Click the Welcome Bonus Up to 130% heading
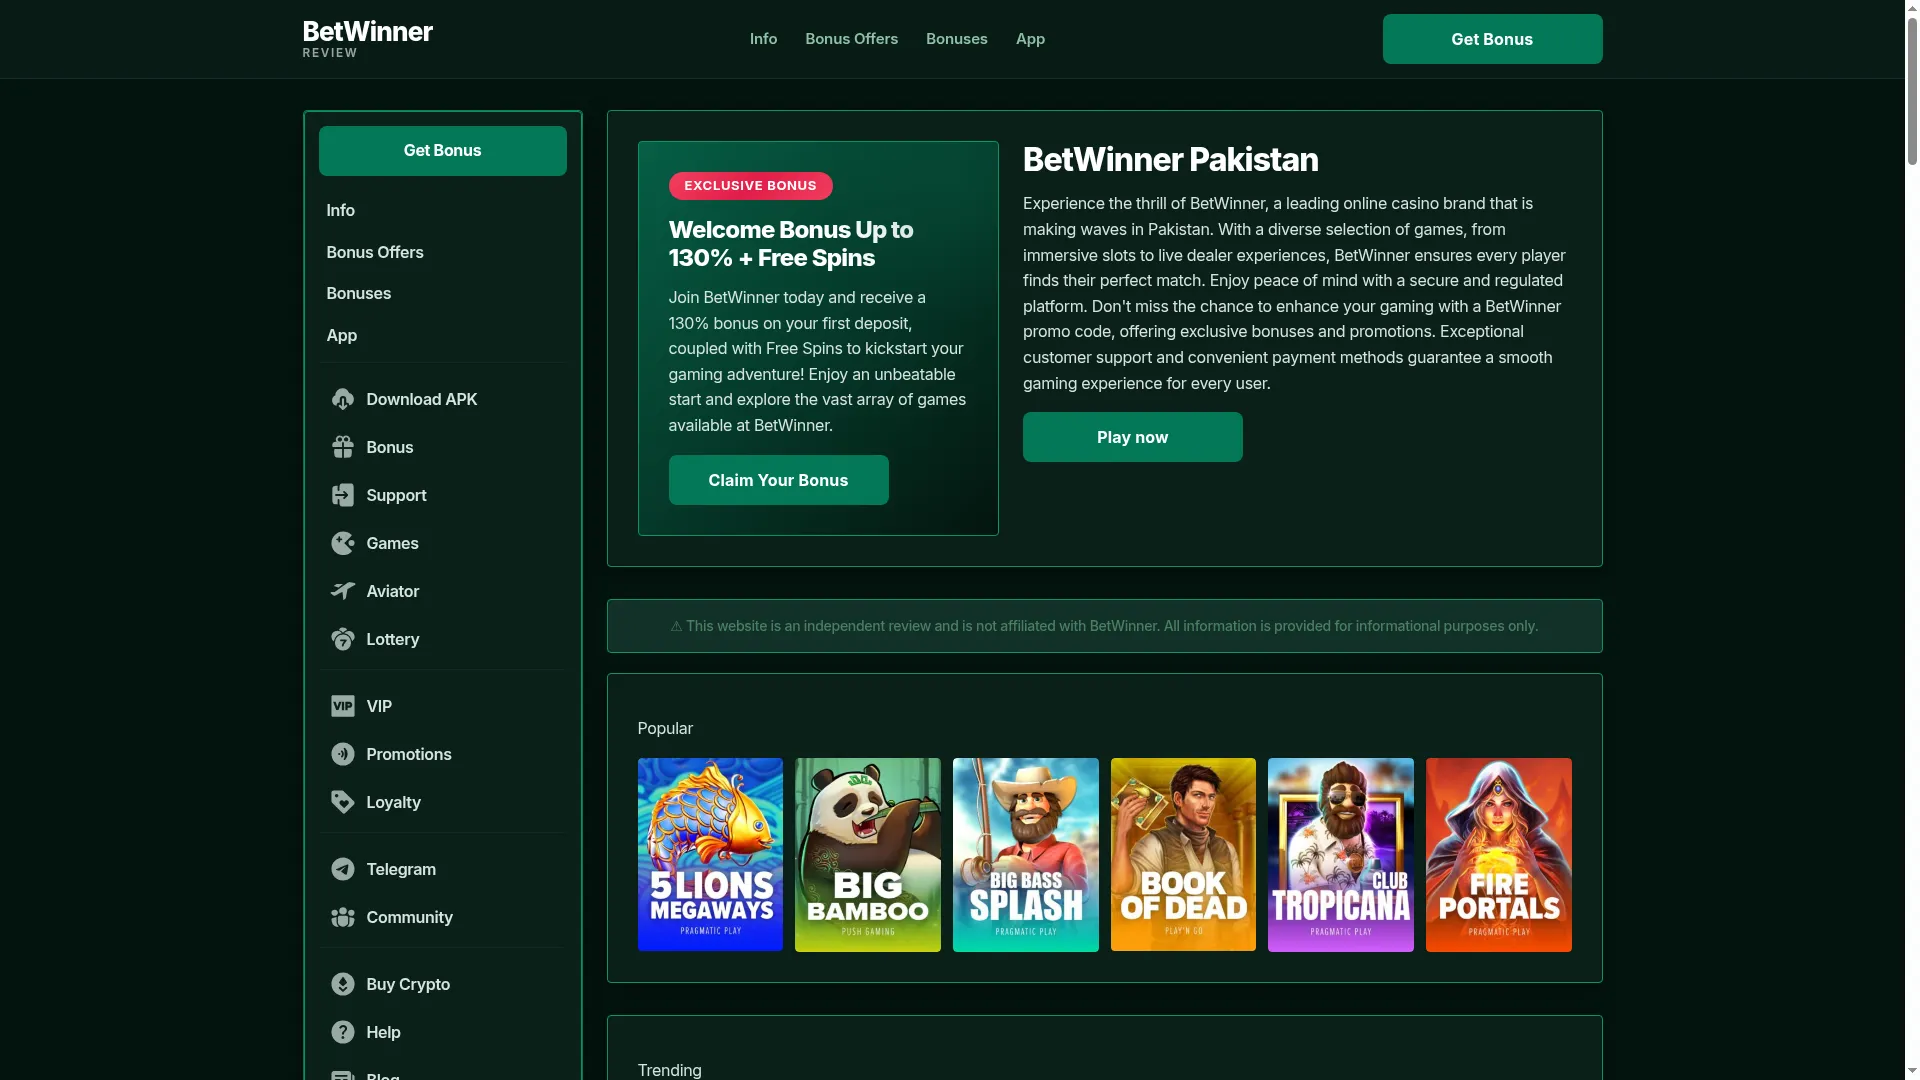The width and height of the screenshot is (1920, 1080). point(790,244)
